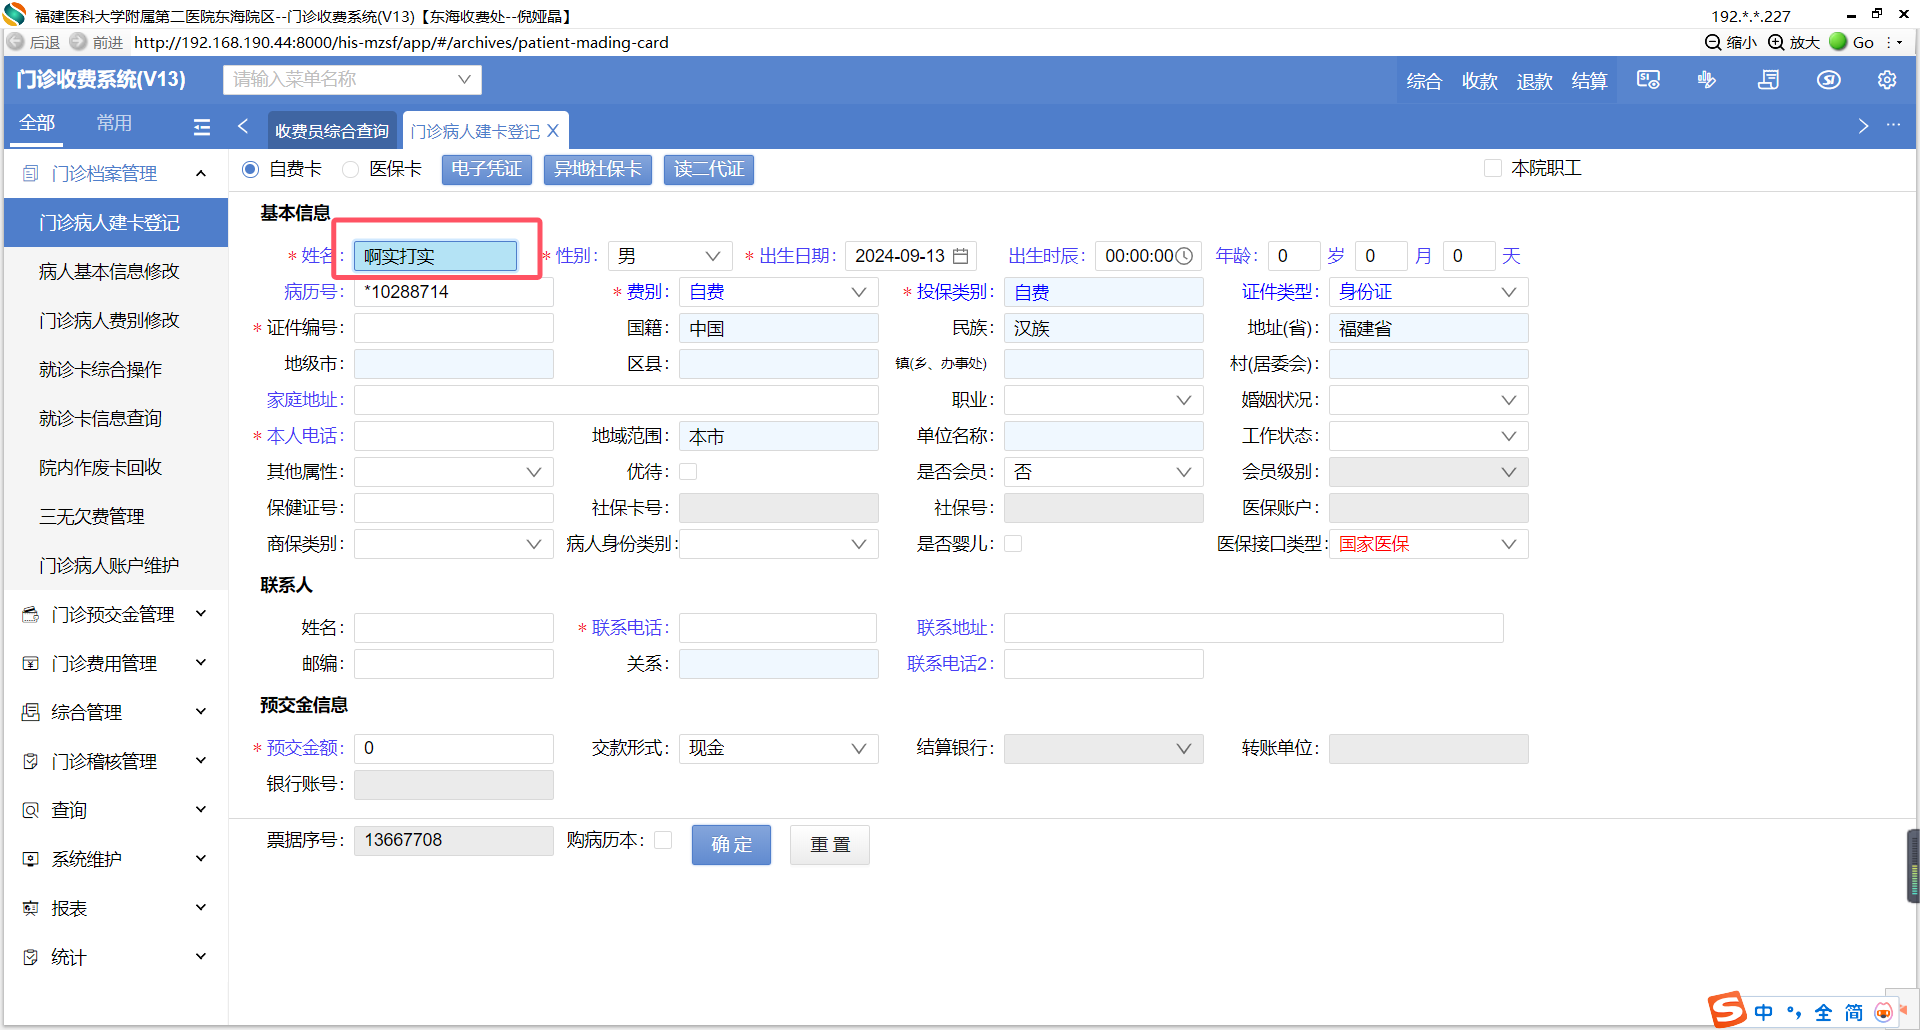Focus the 姓名 name input field
1920x1030 pixels.
click(x=436, y=256)
